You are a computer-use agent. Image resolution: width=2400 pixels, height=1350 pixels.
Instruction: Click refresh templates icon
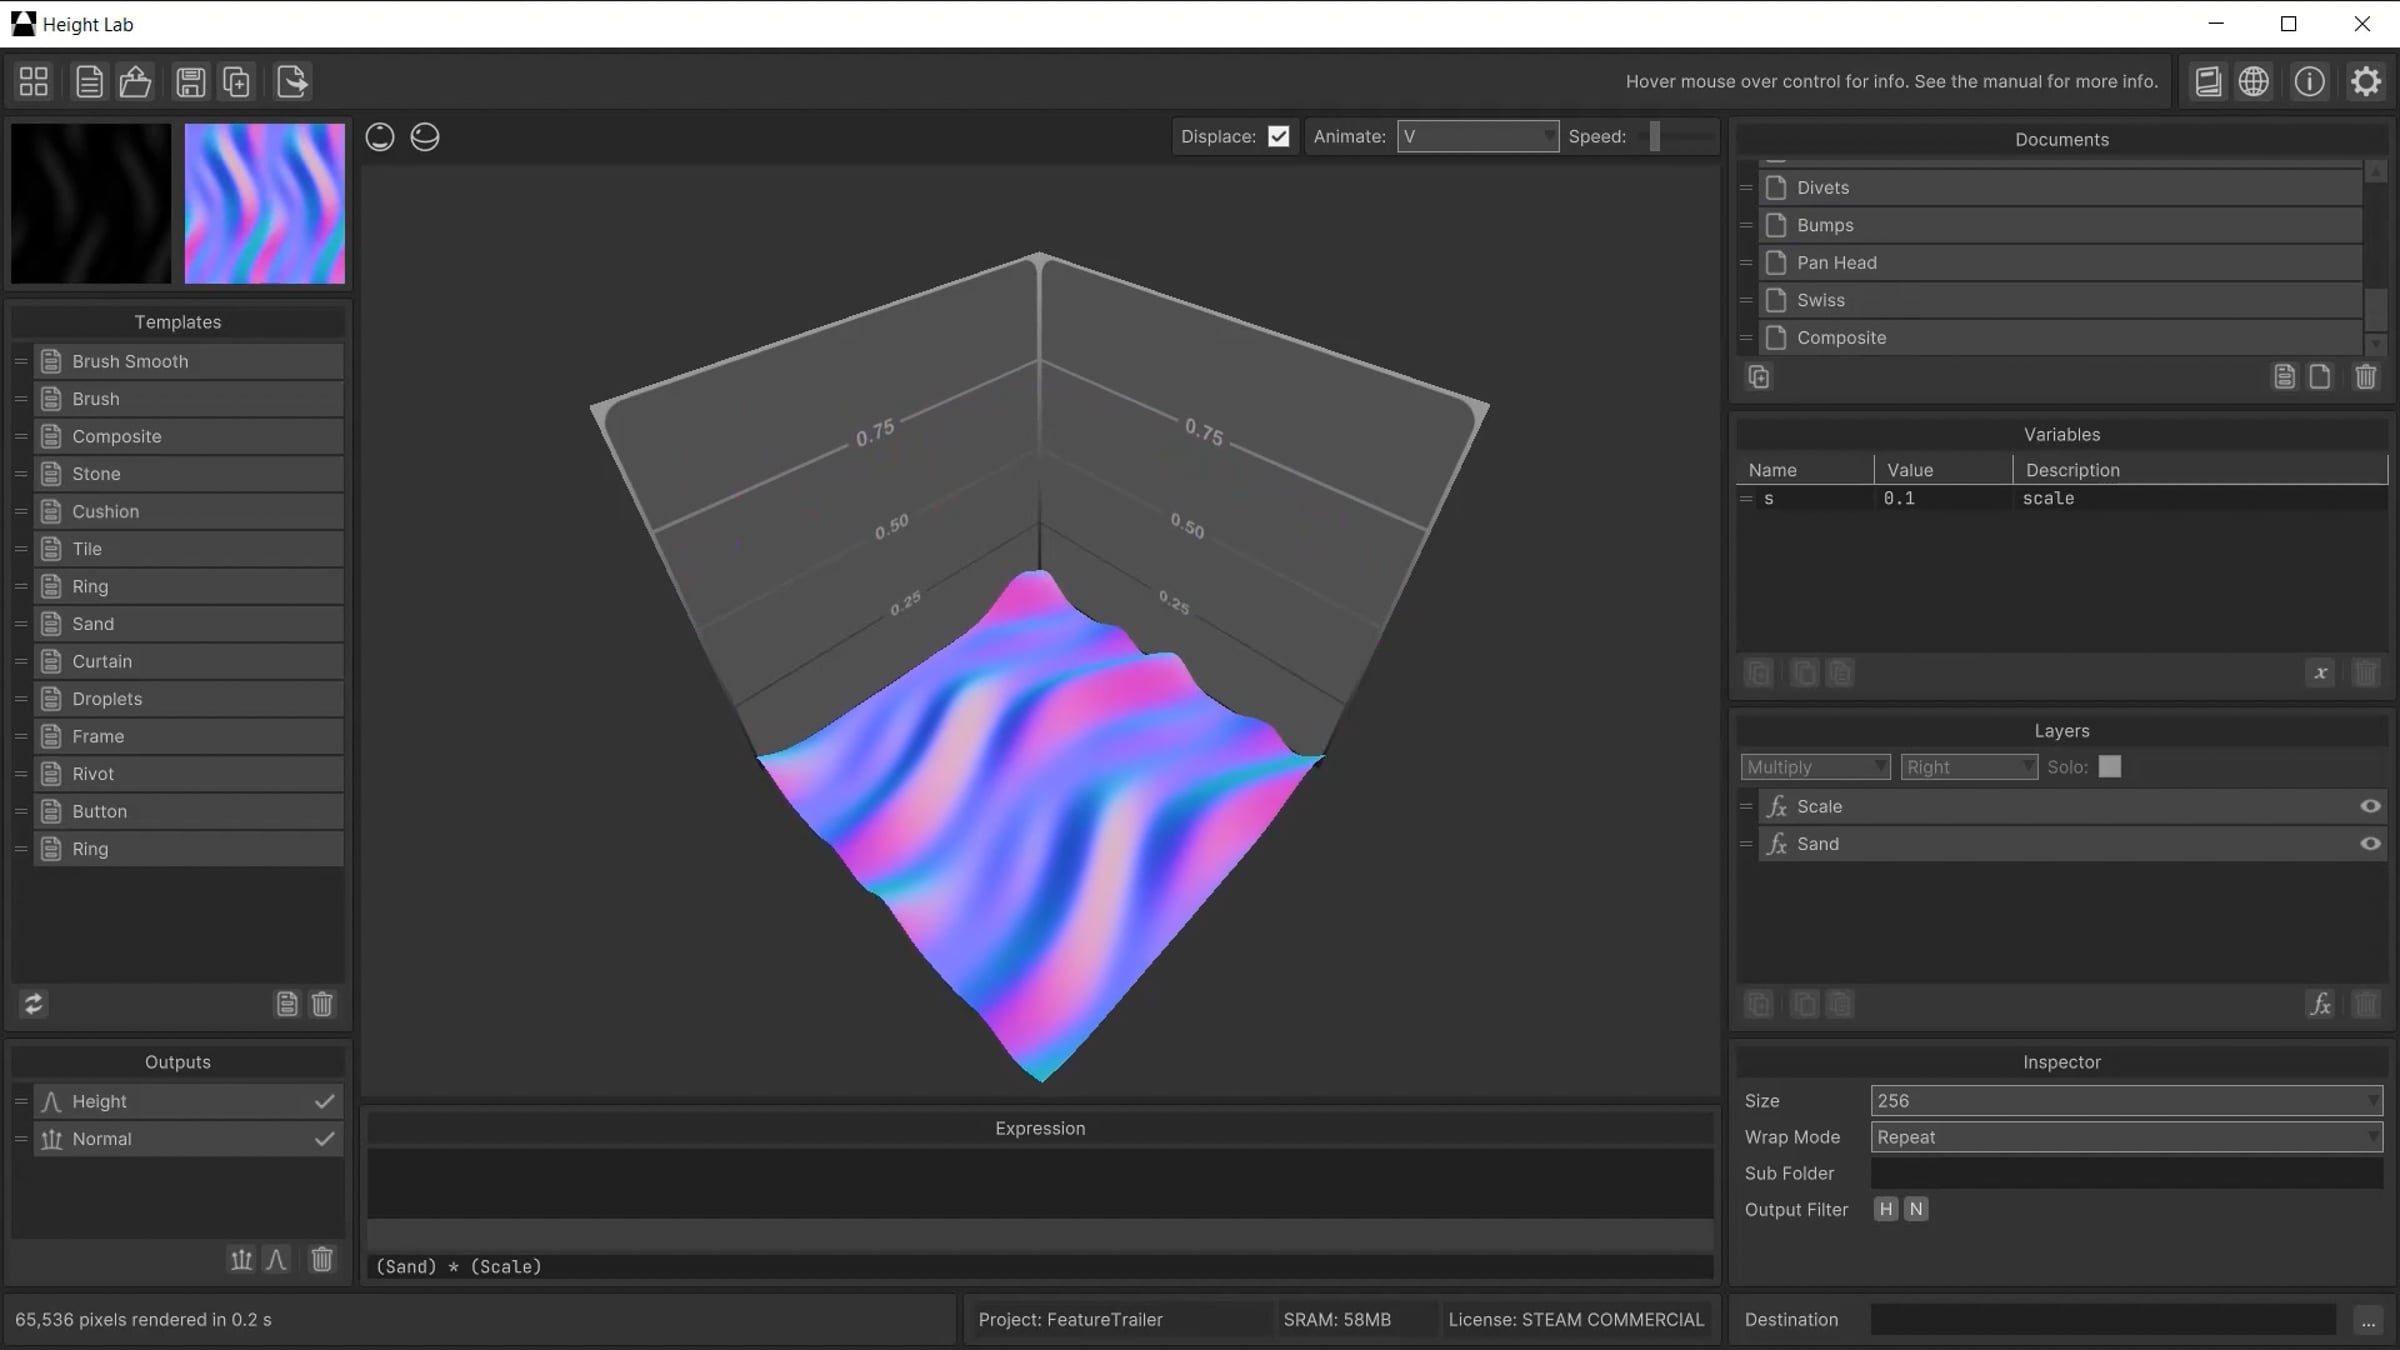[x=34, y=1004]
